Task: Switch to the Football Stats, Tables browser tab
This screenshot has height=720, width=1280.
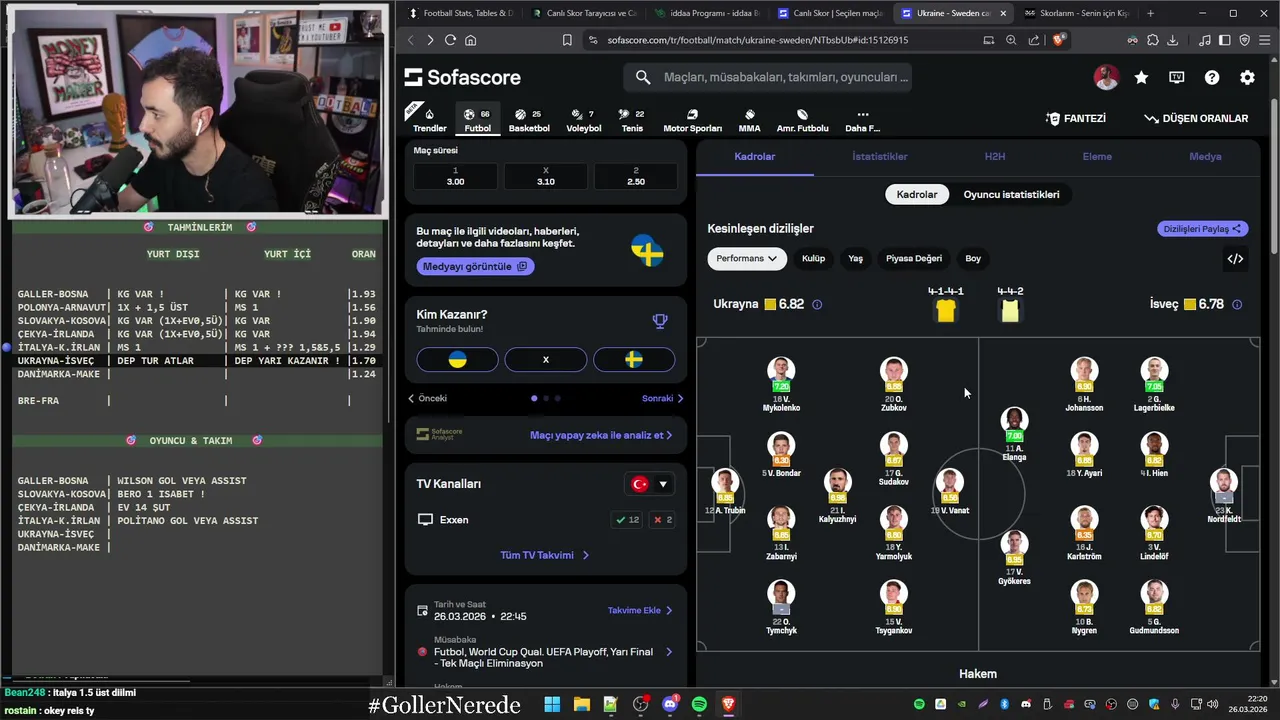Action: (461, 13)
